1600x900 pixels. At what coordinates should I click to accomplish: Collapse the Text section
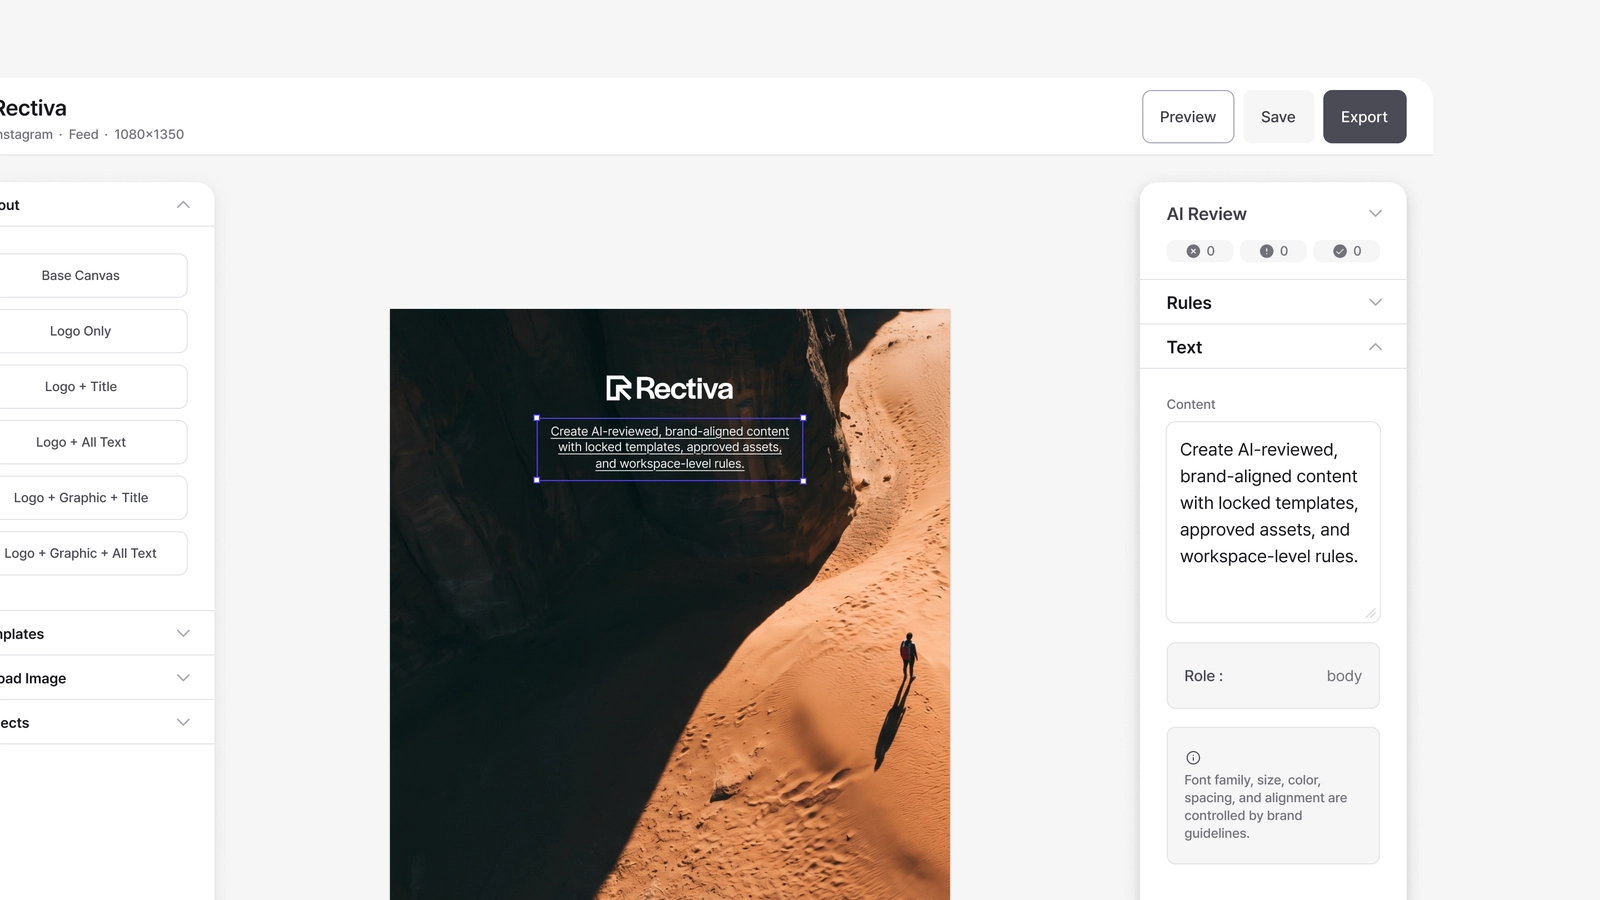[x=1375, y=347]
